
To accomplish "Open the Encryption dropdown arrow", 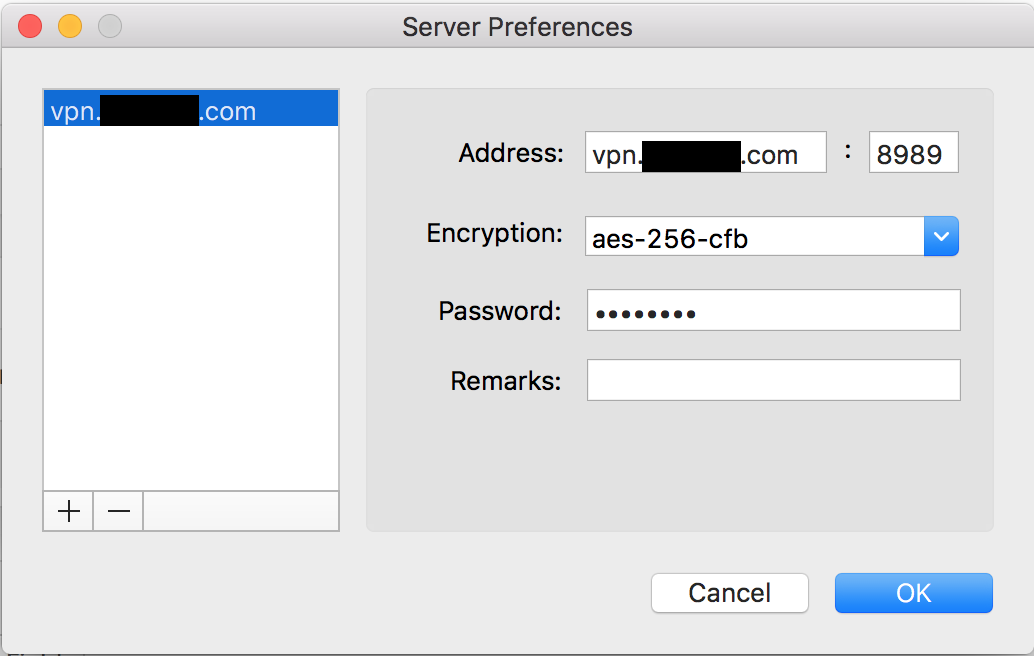I will (x=941, y=236).
